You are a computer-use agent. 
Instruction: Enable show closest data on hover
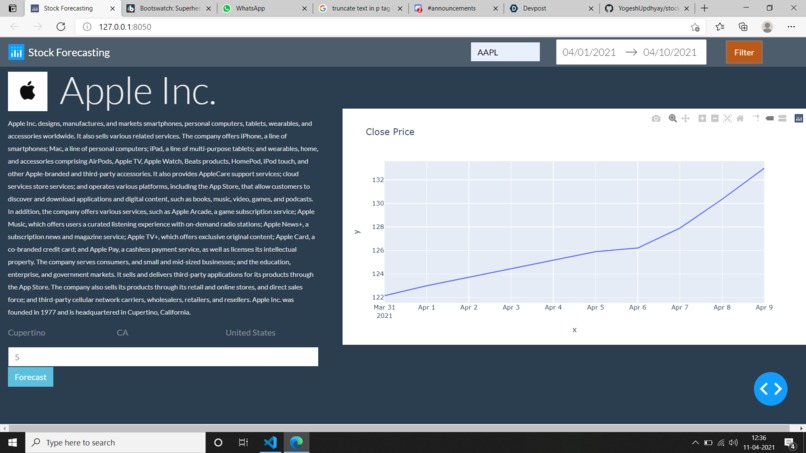click(x=770, y=118)
